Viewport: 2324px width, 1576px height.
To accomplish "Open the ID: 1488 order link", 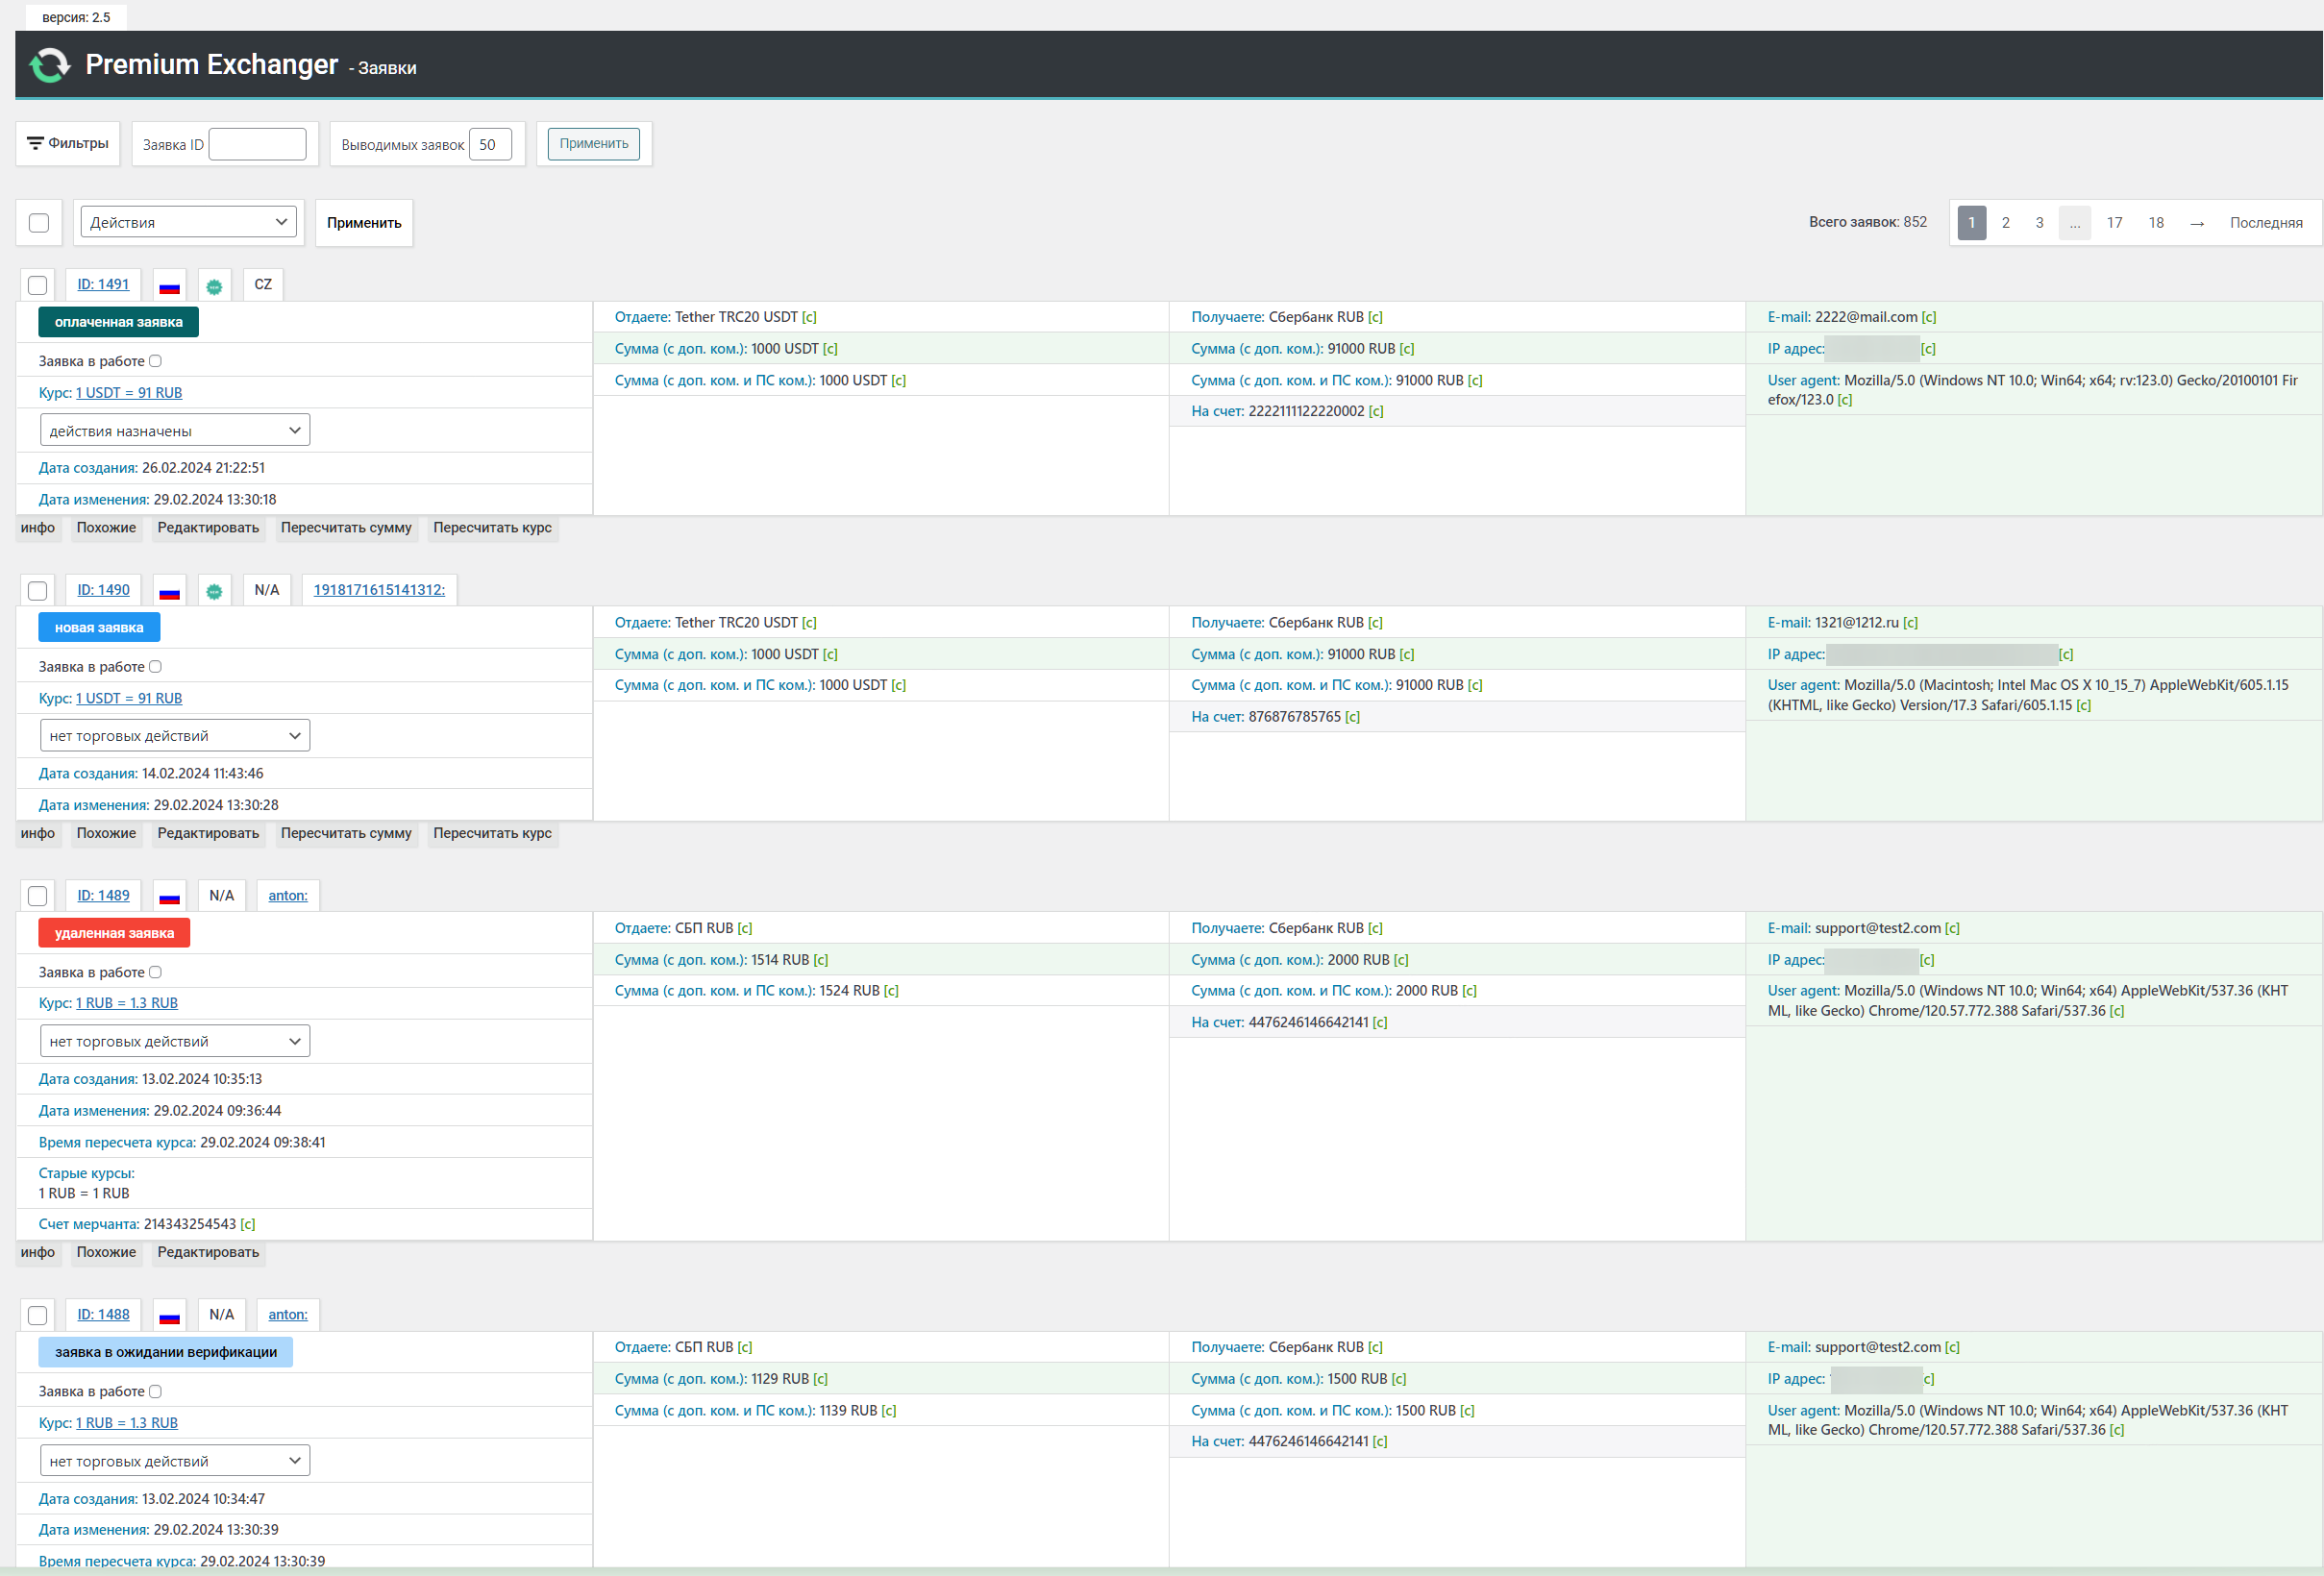I will [x=103, y=1314].
